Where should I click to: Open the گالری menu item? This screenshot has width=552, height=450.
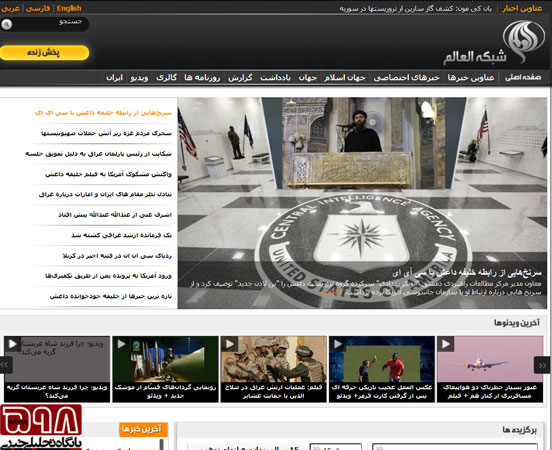pyautogui.click(x=167, y=77)
